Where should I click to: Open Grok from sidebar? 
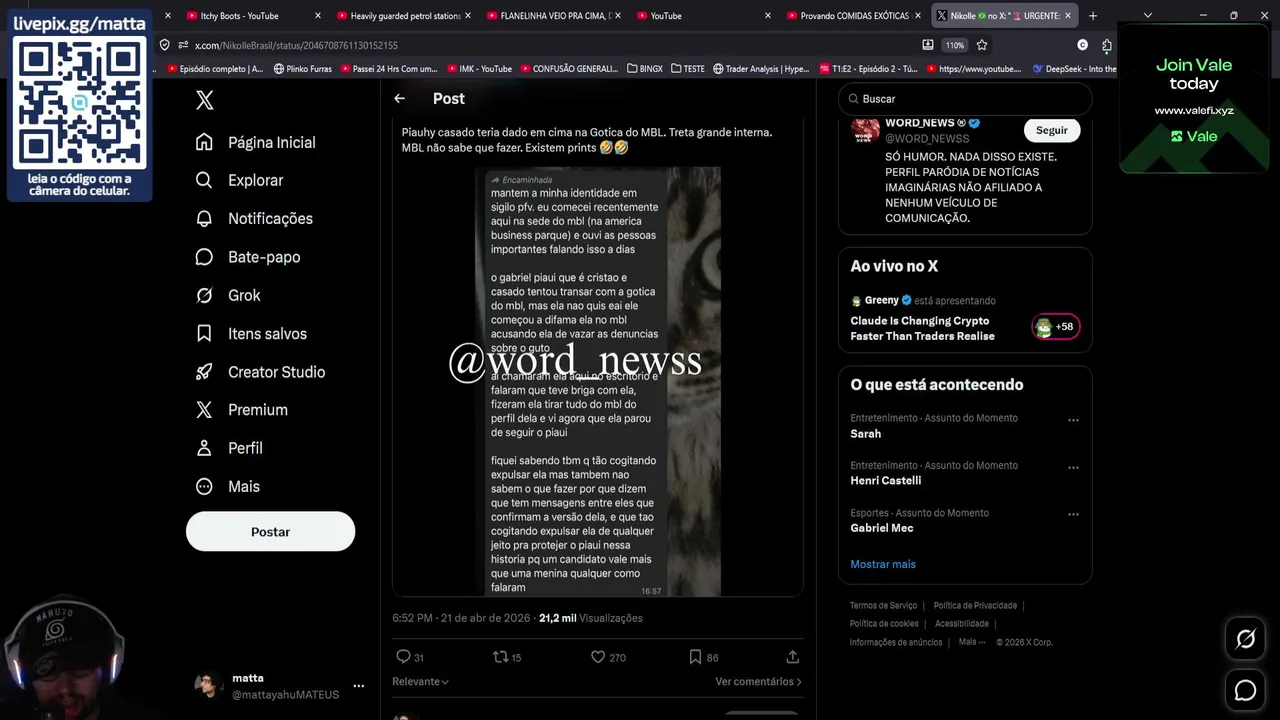(x=228, y=295)
